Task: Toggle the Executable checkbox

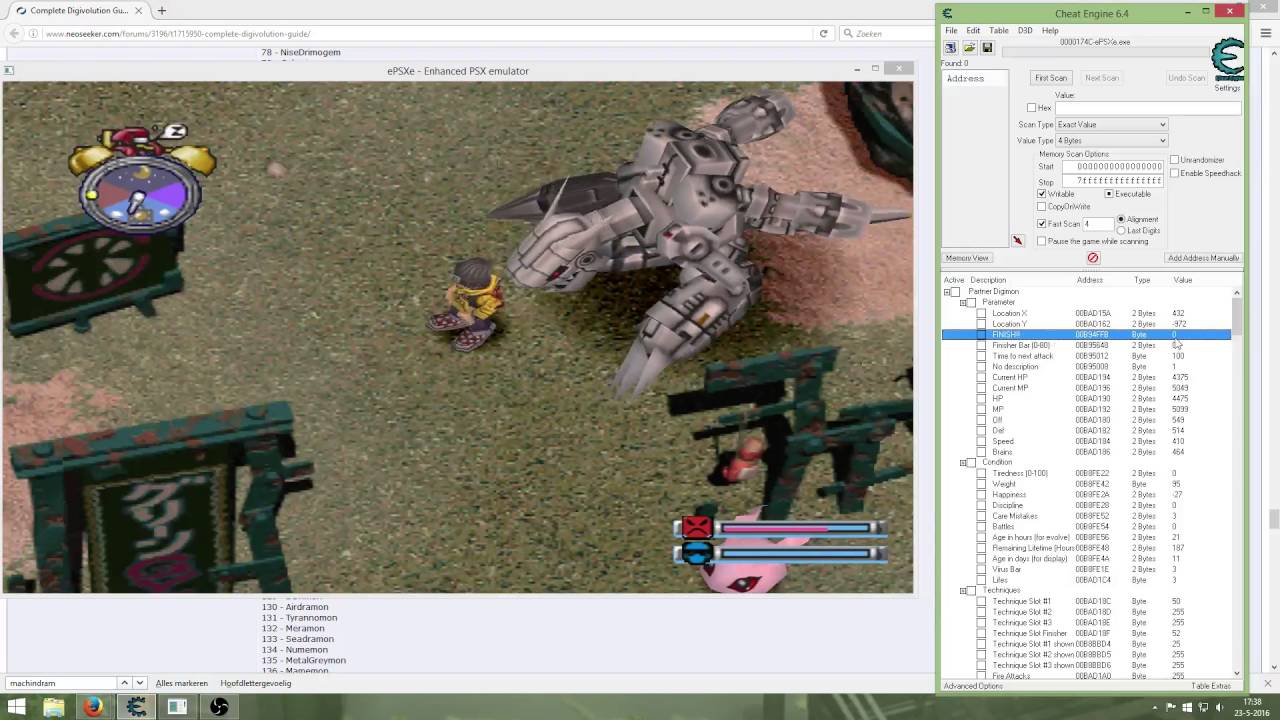Action: pyautogui.click(x=1108, y=194)
